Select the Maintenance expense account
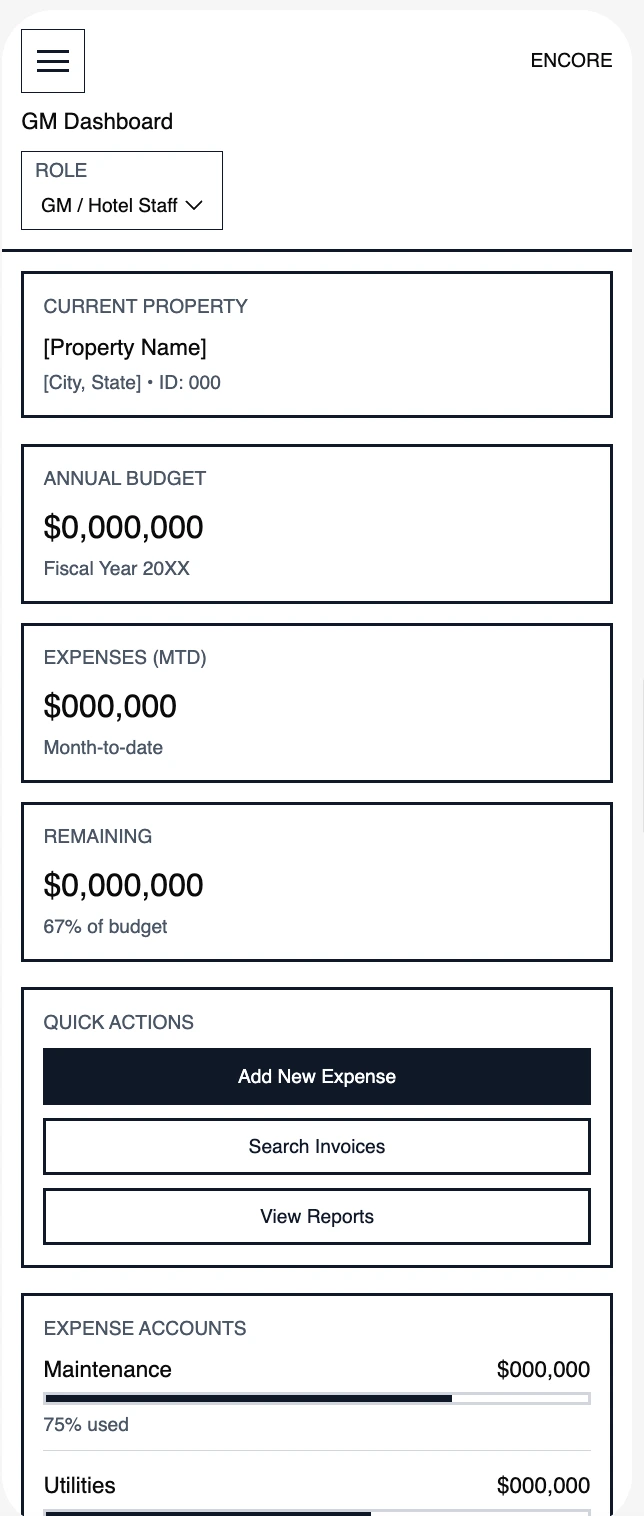The width and height of the screenshot is (644, 1516). coord(108,1370)
